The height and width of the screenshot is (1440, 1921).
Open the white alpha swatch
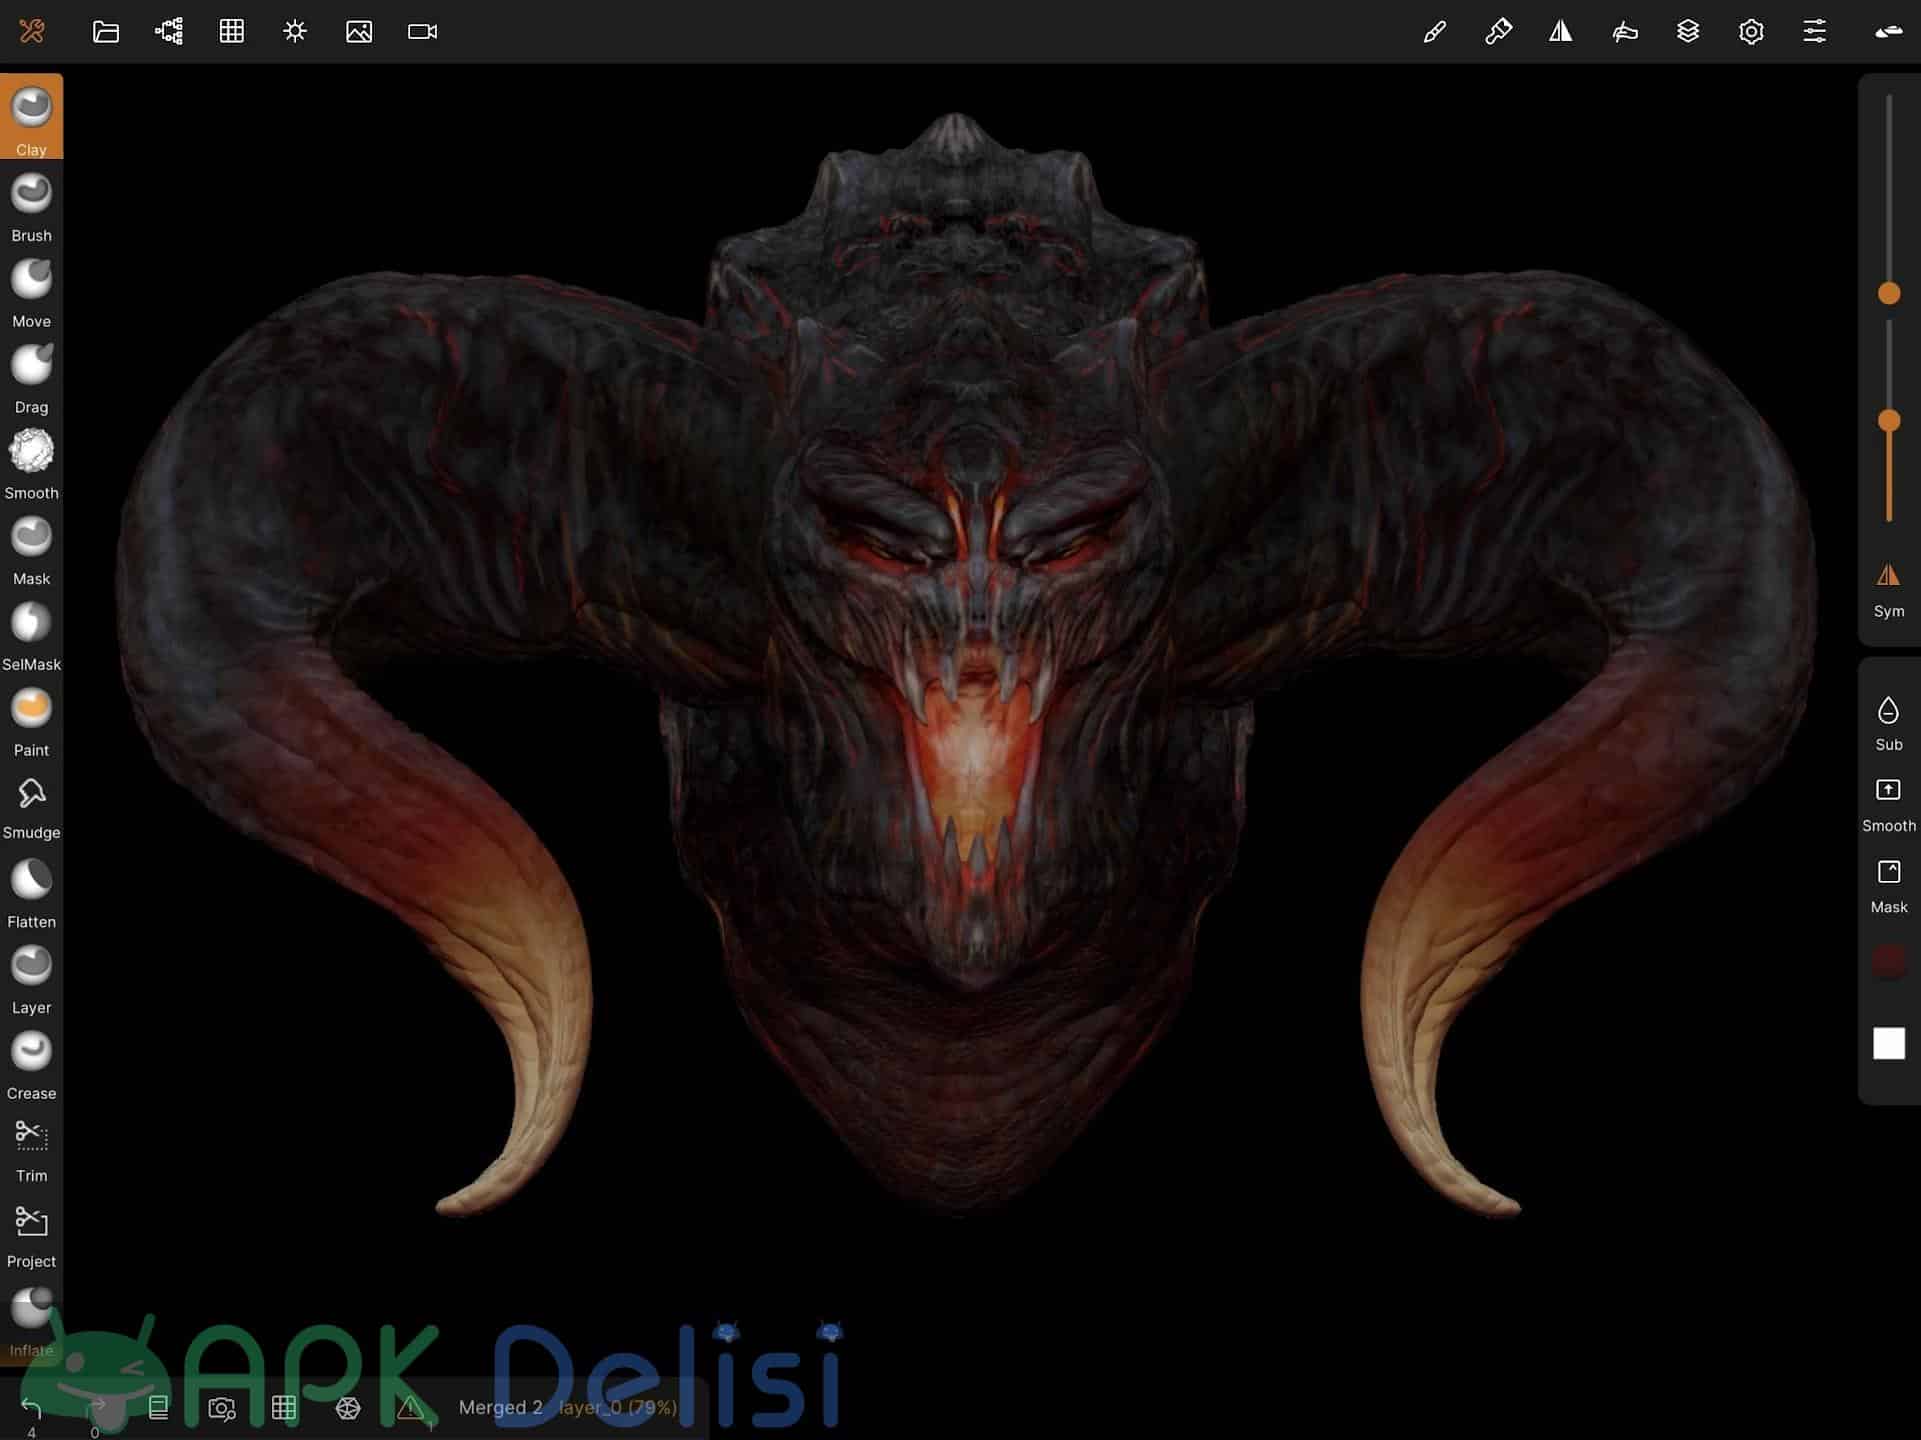point(1889,1044)
